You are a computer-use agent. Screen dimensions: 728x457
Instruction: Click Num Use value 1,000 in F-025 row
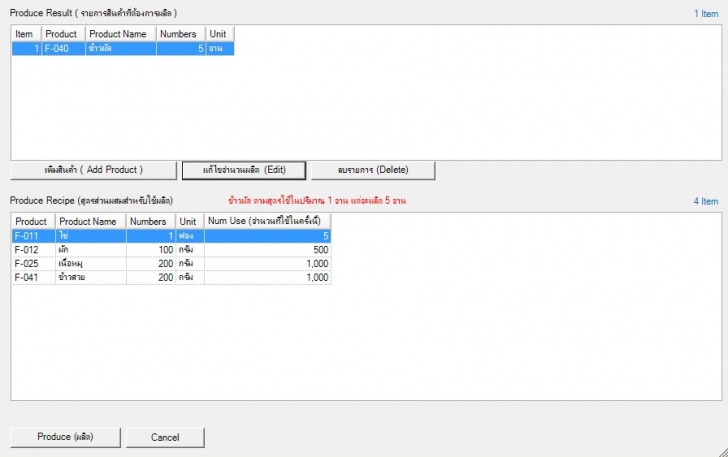click(267, 264)
